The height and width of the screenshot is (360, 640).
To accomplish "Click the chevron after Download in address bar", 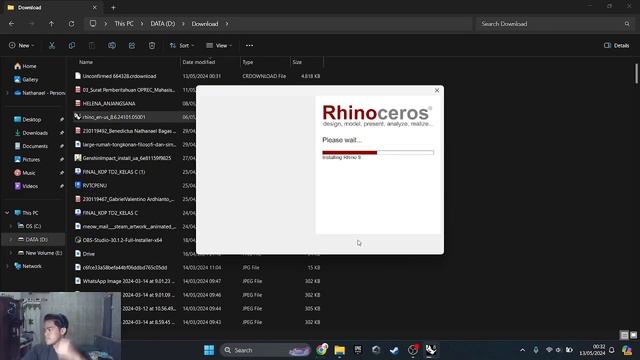I will [x=227, y=24].
